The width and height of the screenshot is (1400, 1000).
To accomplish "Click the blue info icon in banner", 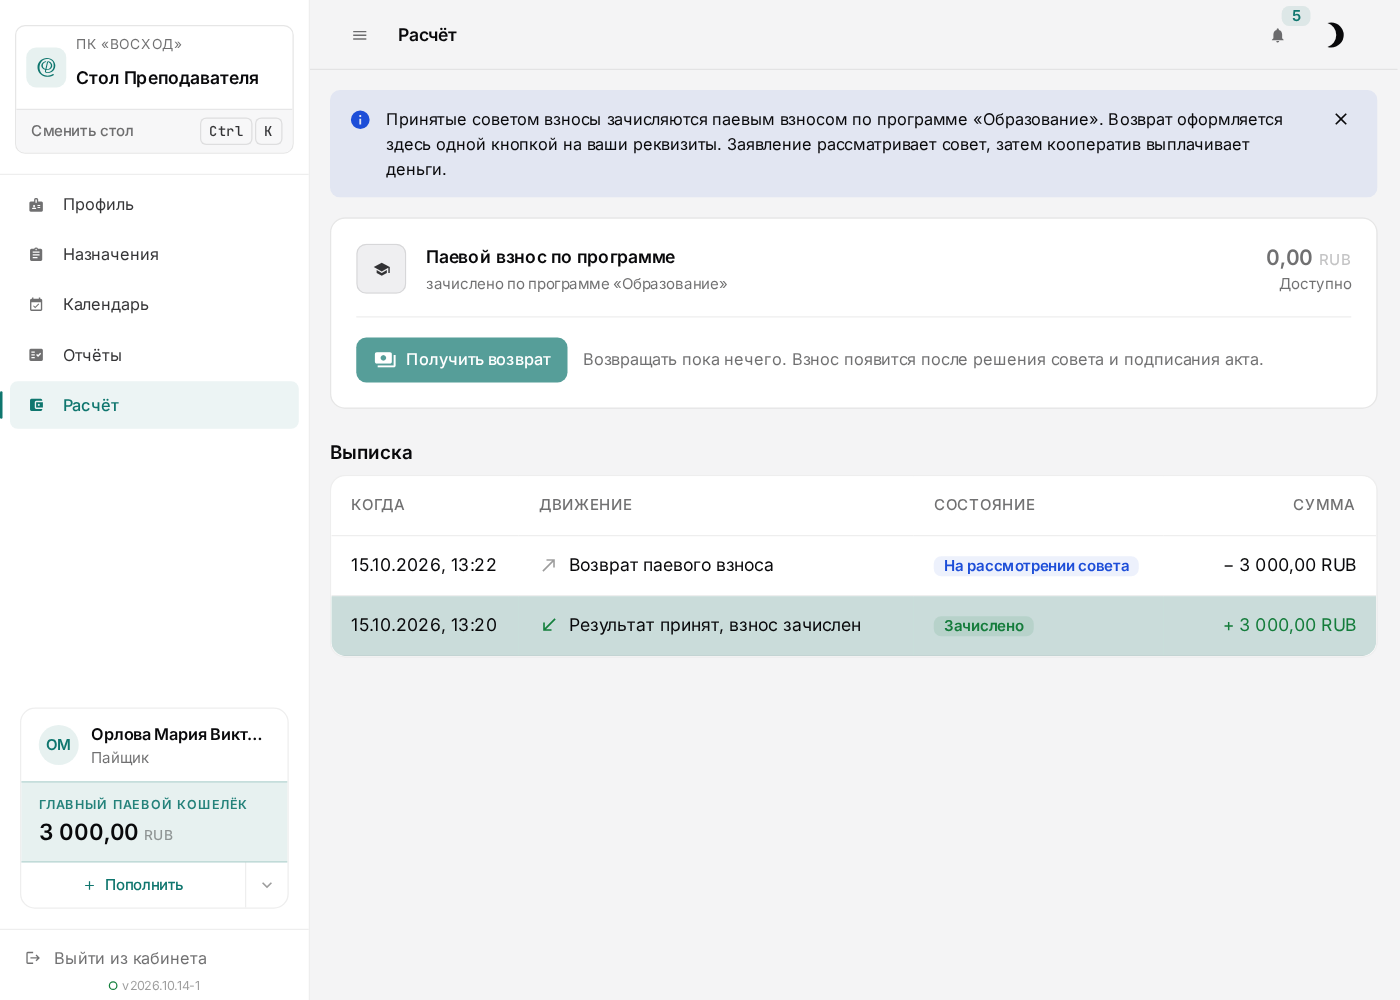I will tap(360, 120).
